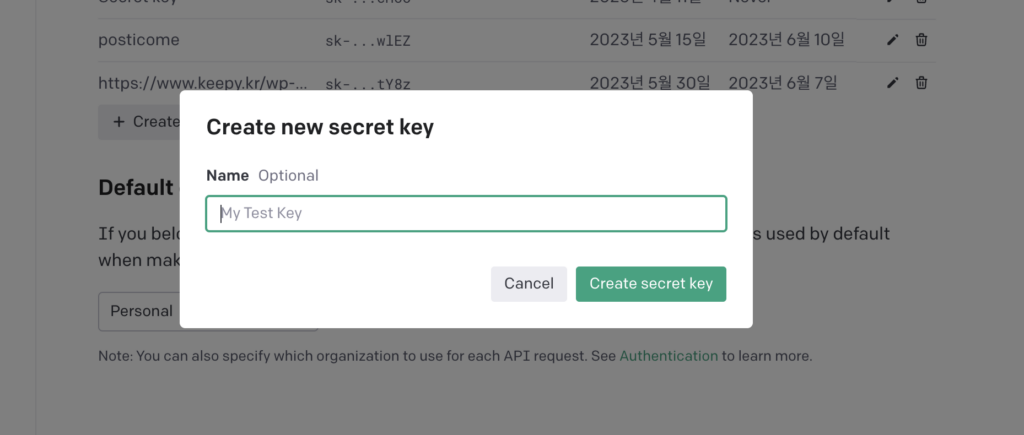Edit the posticome key name with the pencil icon
1024x435 pixels.
893,40
